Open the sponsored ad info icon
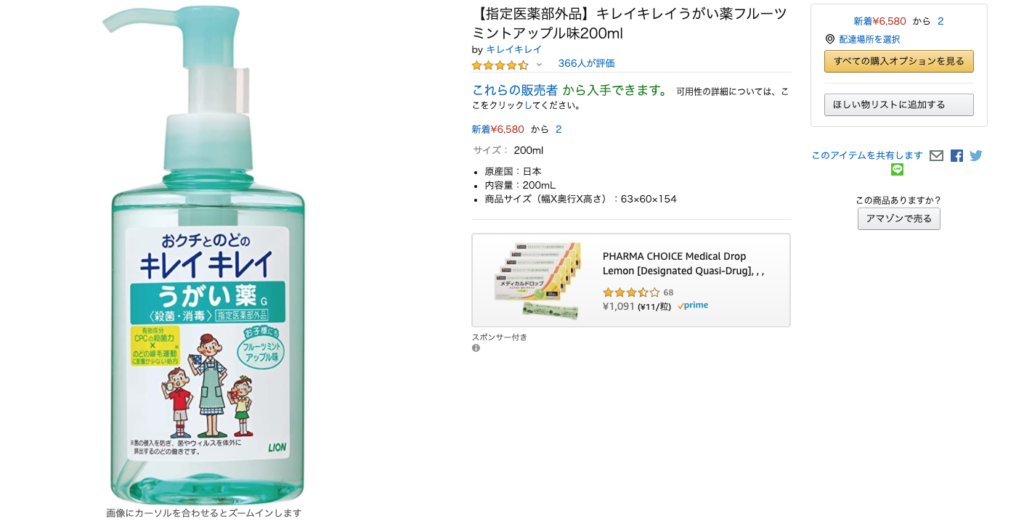Screen dimensions: 1024x521 476,348
